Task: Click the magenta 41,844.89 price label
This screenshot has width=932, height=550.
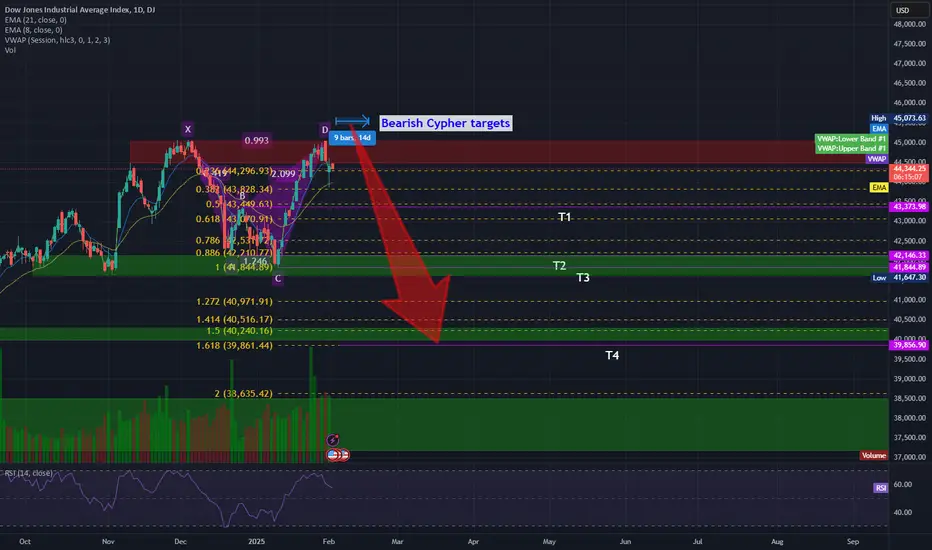Action: 909,267
